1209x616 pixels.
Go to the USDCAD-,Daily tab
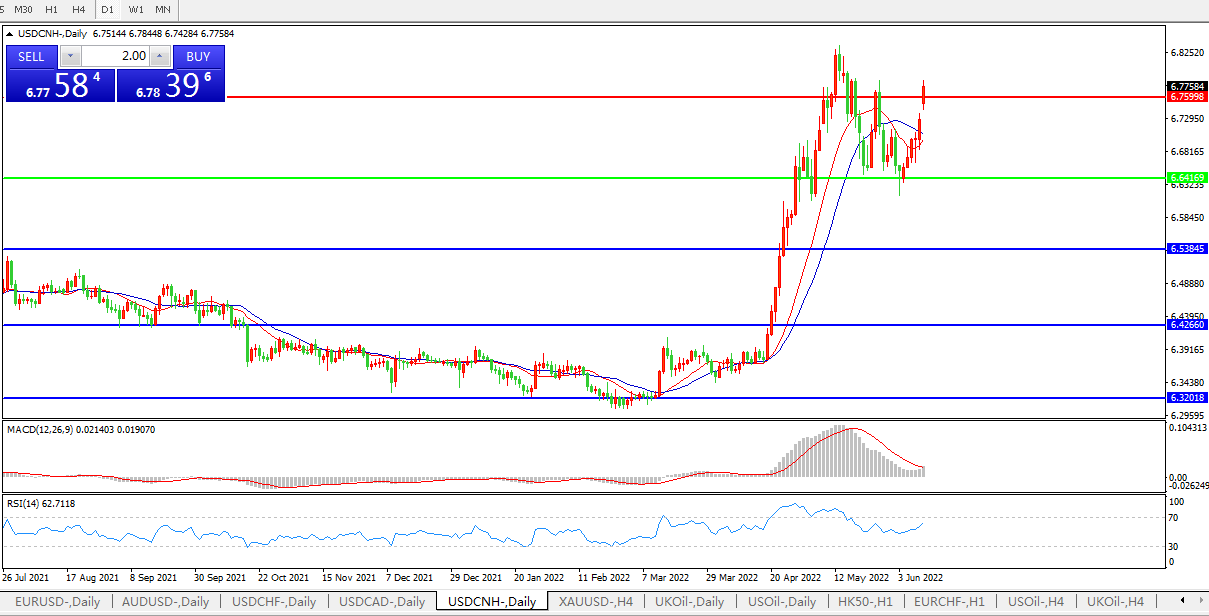[381, 602]
